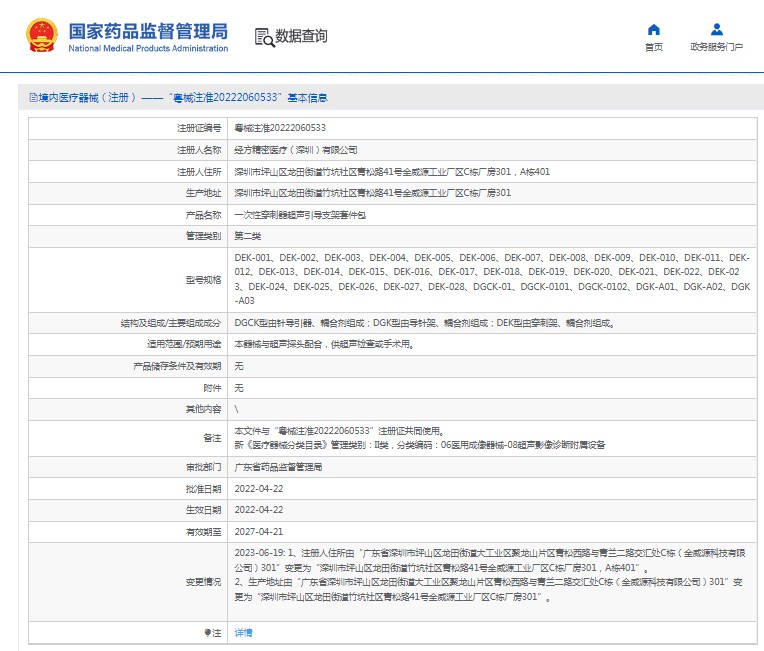Click the 审批部门 label
The width and height of the screenshot is (764, 651).
(x=203, y=467)
